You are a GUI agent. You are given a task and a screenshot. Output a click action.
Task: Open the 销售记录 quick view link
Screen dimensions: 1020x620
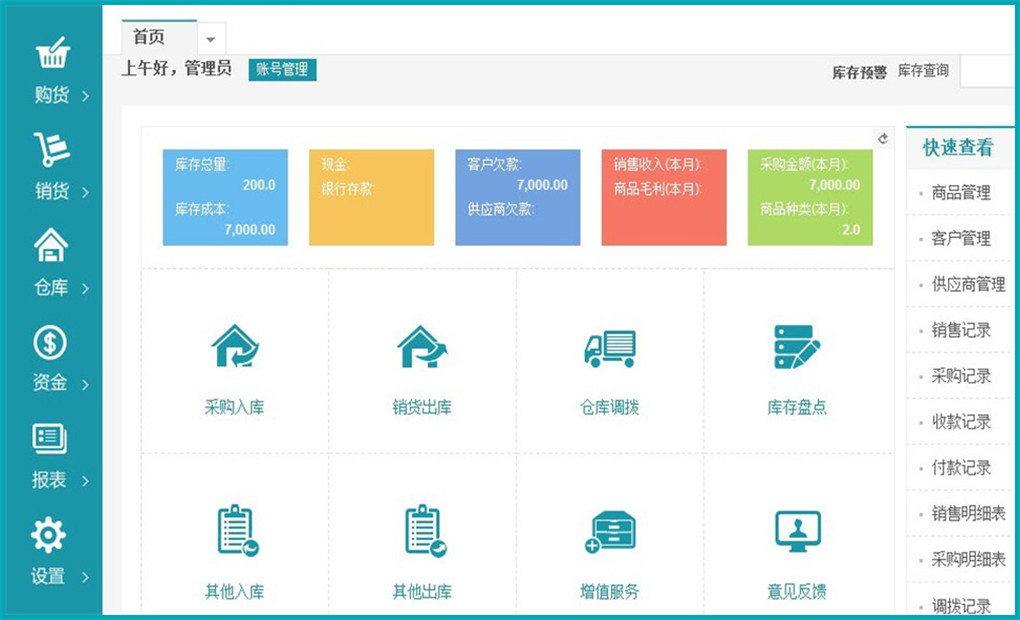click(x=960, y=330)
